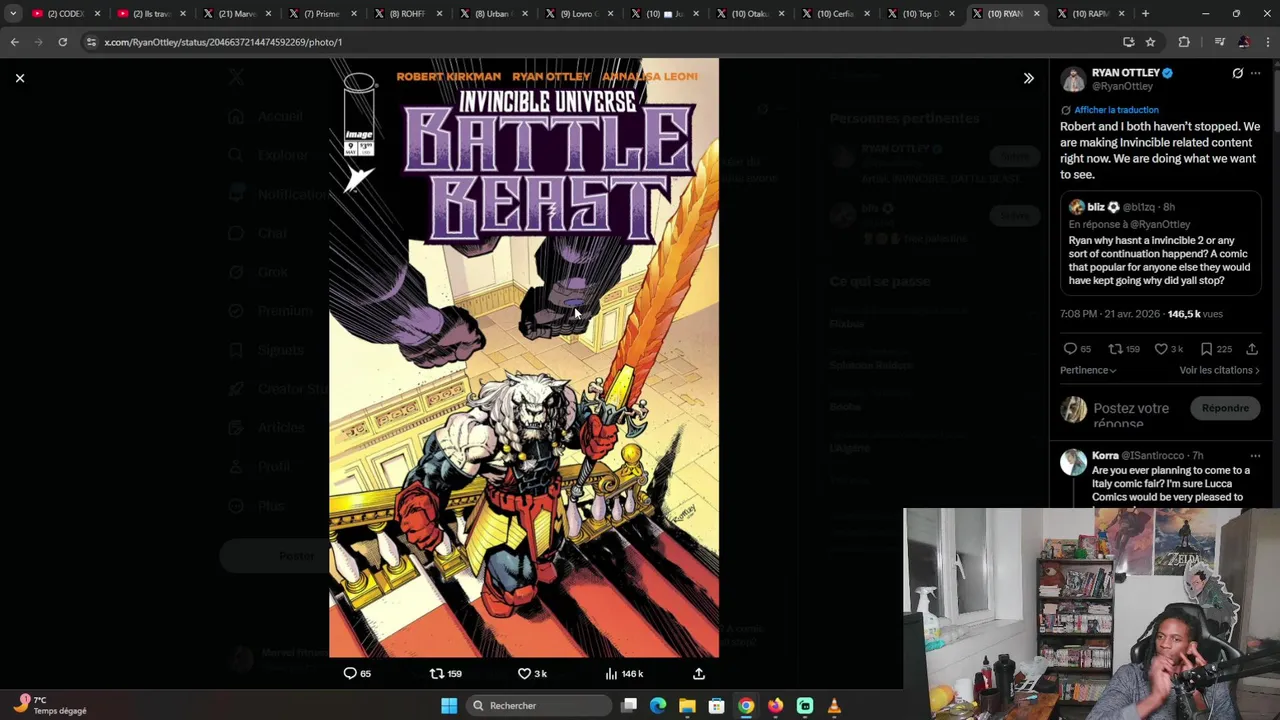
Task: Reload the page
Action: 62,42
